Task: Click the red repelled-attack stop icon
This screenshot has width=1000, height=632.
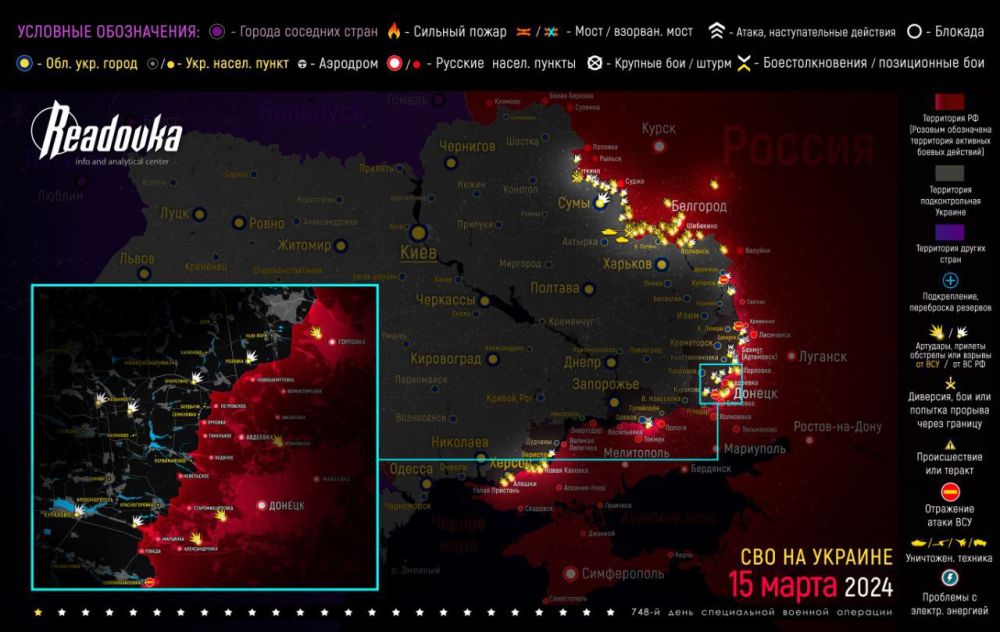Action: tap(950, 491)
